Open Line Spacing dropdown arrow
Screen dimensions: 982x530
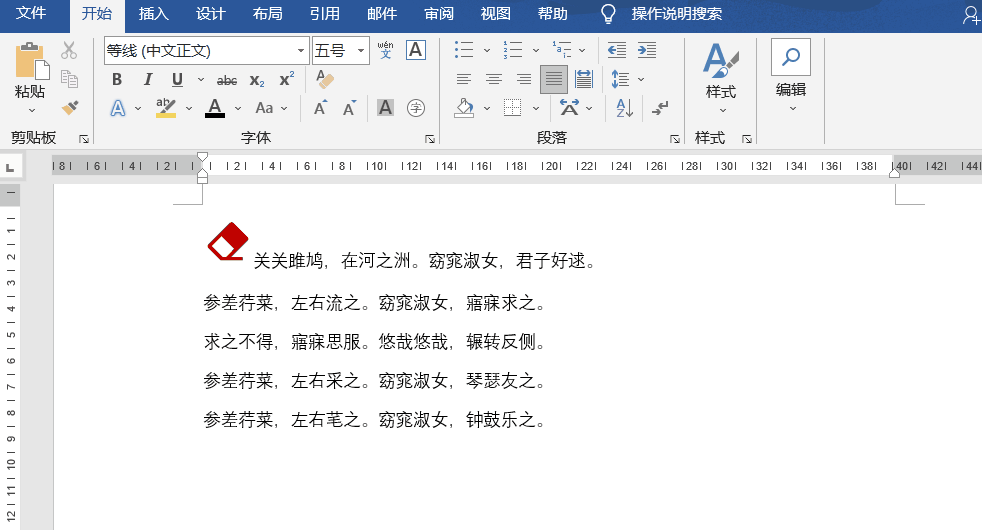coord(641,79)
